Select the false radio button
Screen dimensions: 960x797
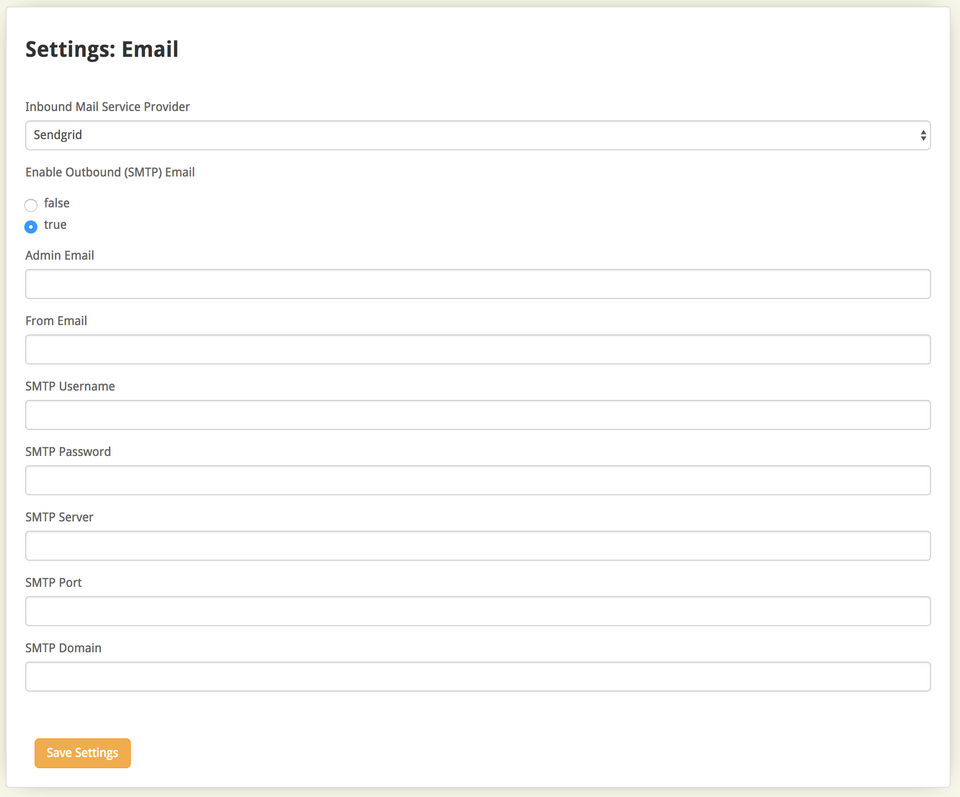click(31, 205)
